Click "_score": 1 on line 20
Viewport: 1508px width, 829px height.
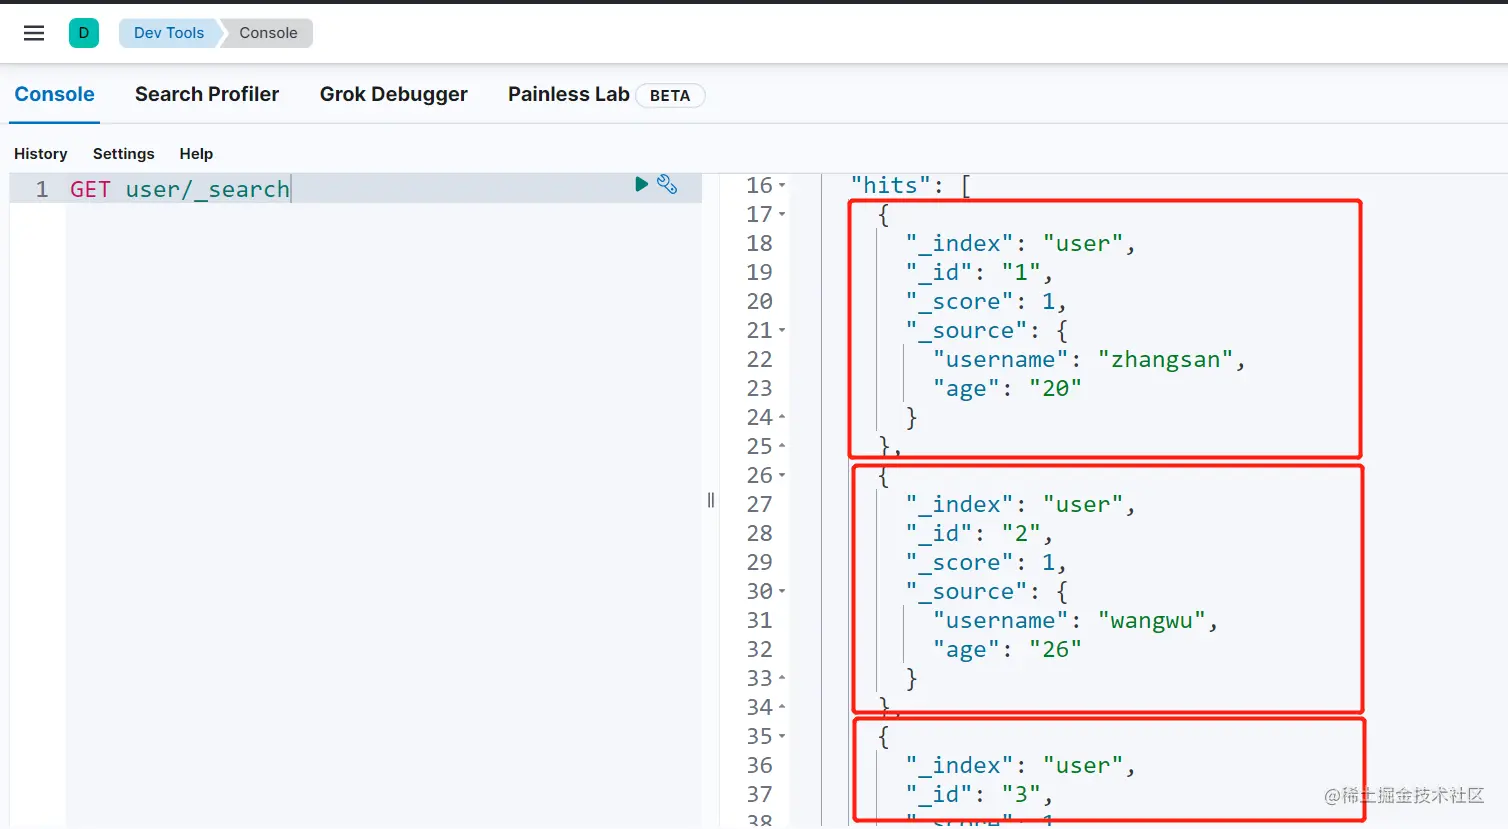point(986,302)
